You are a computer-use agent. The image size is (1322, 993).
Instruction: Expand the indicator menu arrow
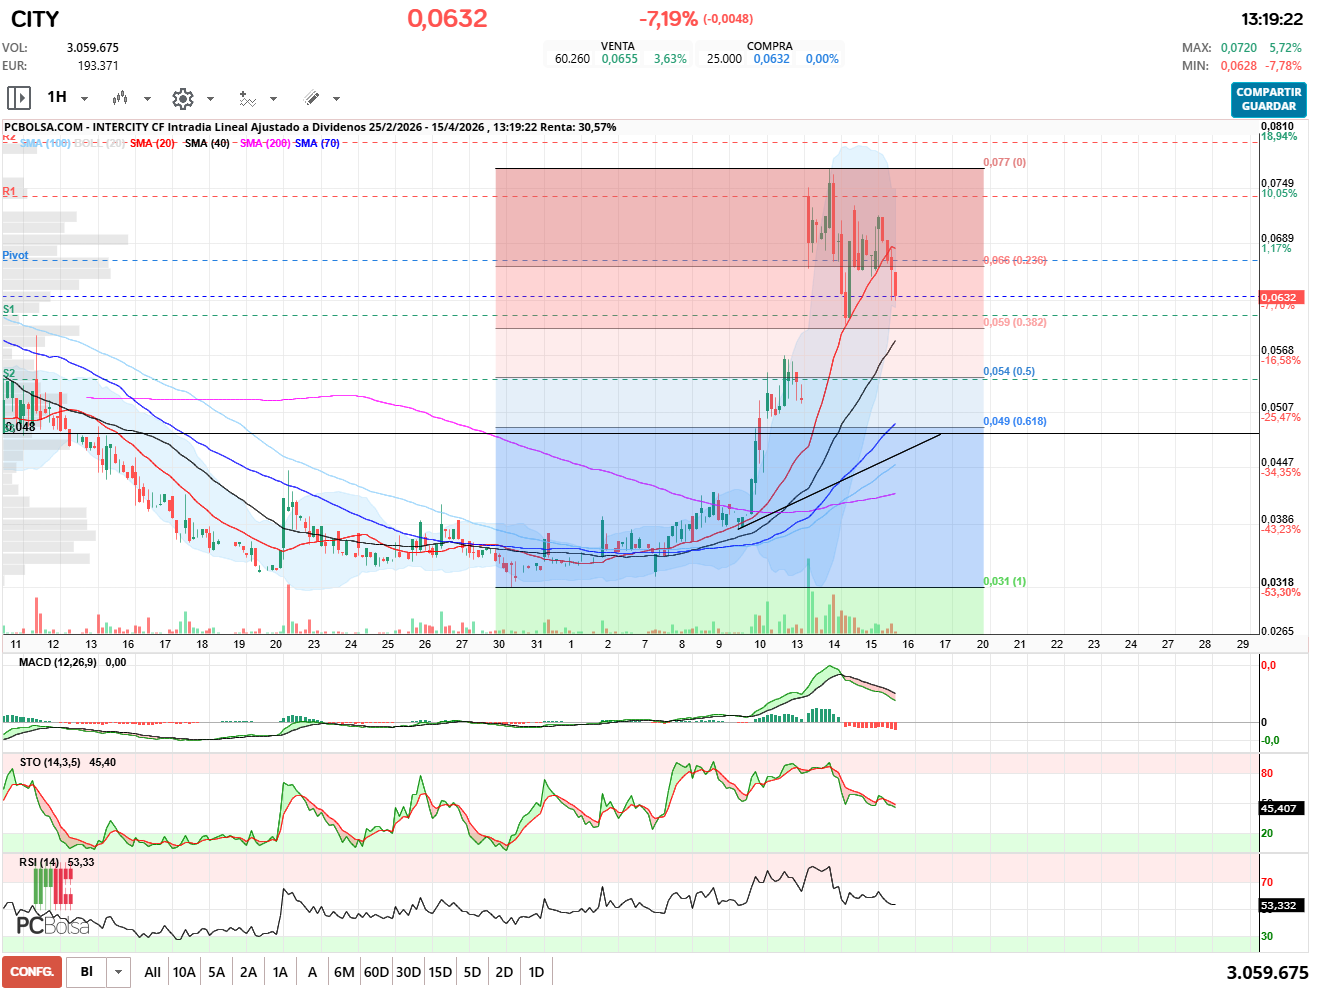tap(273, 99)
